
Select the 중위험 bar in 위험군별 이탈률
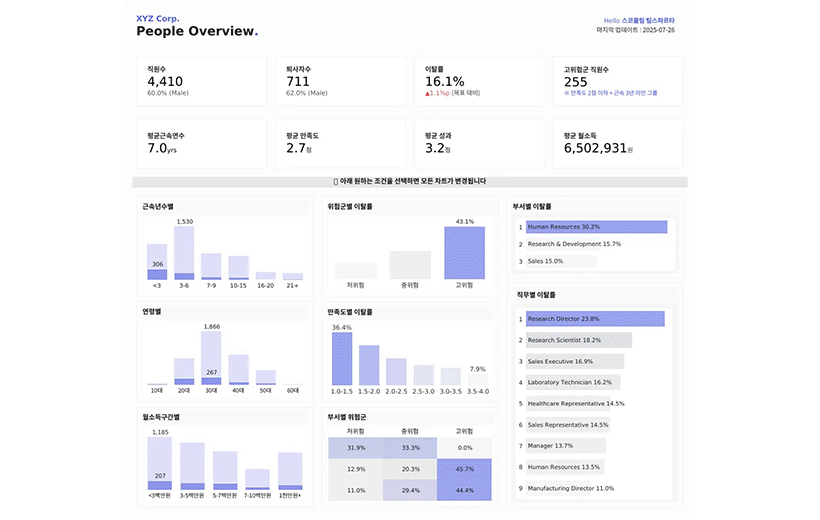[410, 265]
